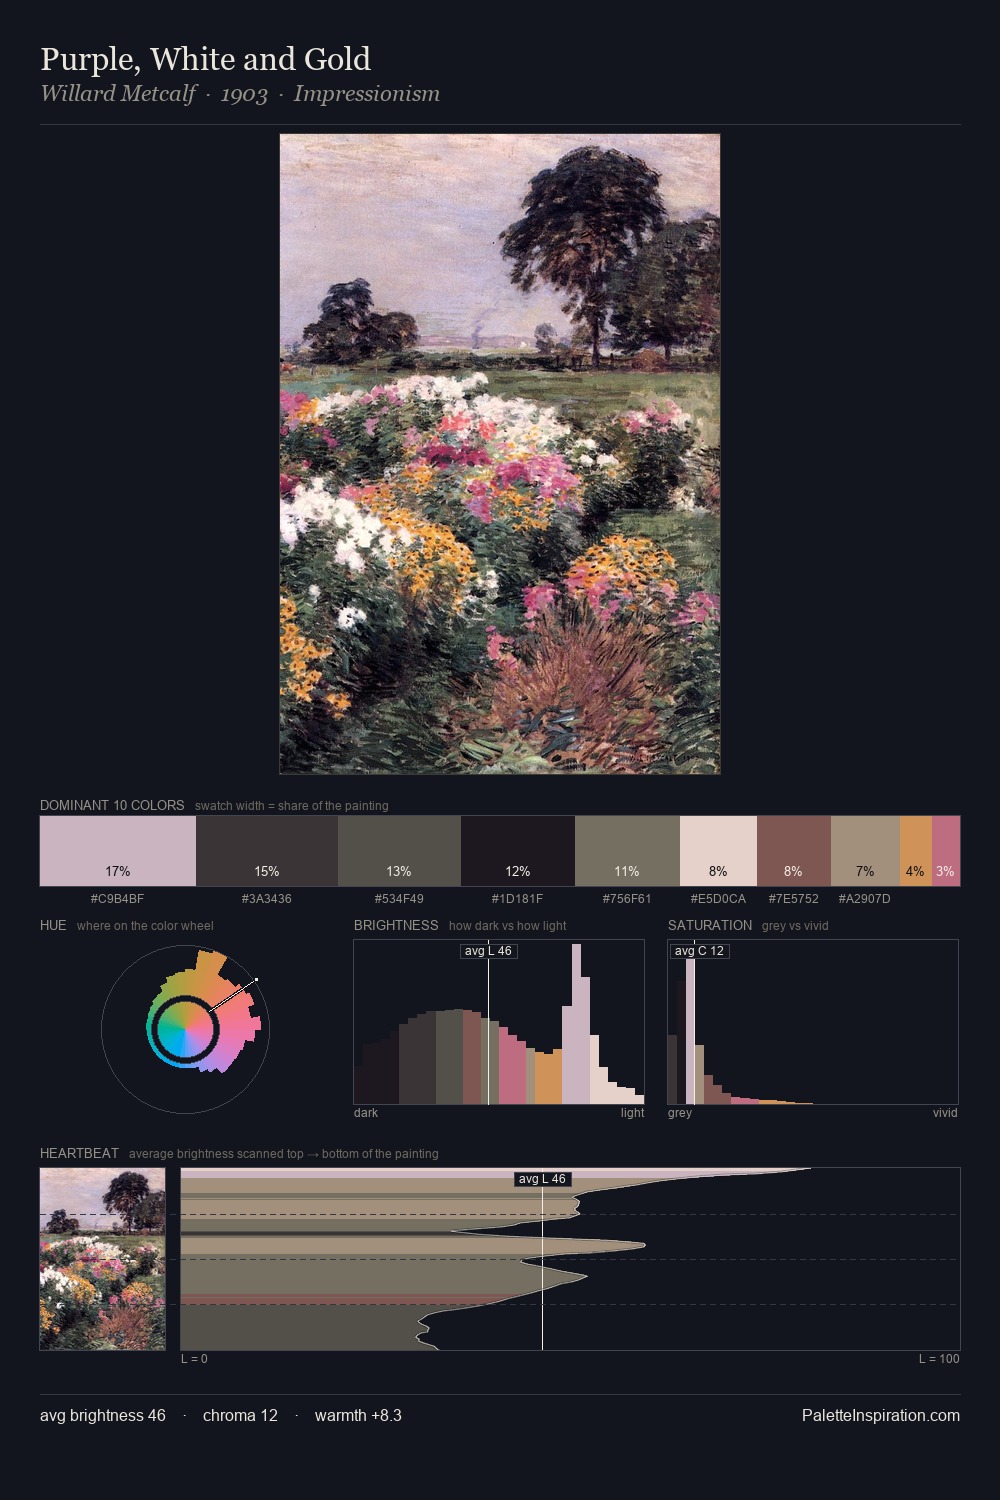This screenshot has height=1500, width=1000.
Task: Open the PaletteInspiration.com link
Action: pos(881,1415)
